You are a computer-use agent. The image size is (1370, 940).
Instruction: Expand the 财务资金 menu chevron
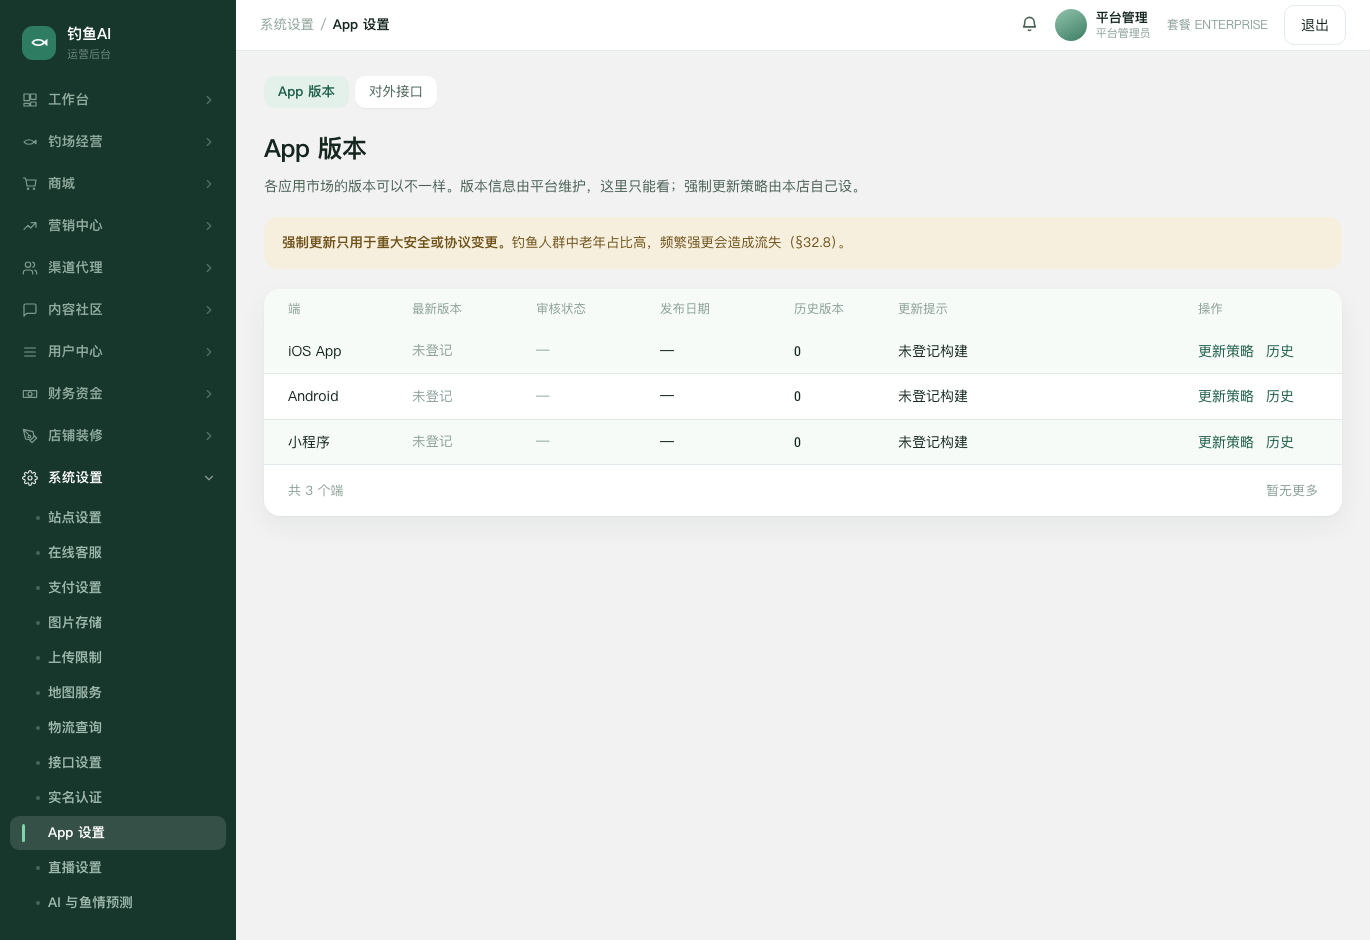coord(209,394)
